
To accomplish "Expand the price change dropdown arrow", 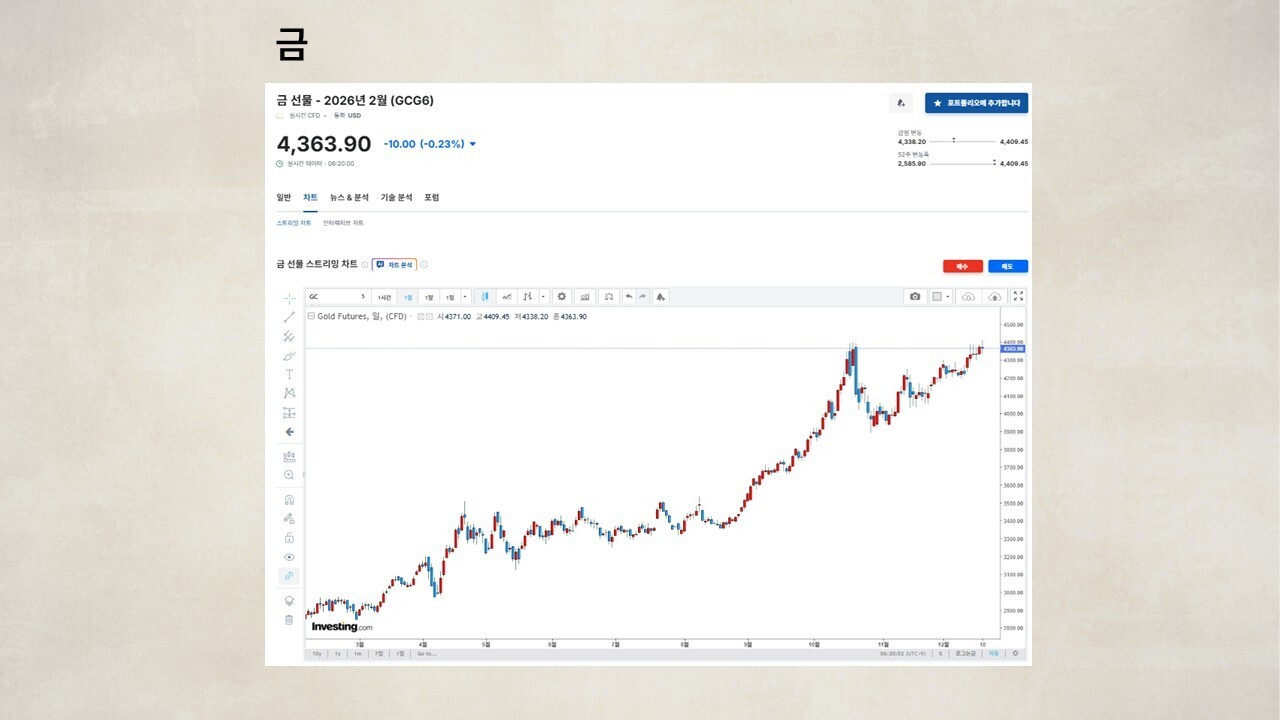I will (473, 144).
